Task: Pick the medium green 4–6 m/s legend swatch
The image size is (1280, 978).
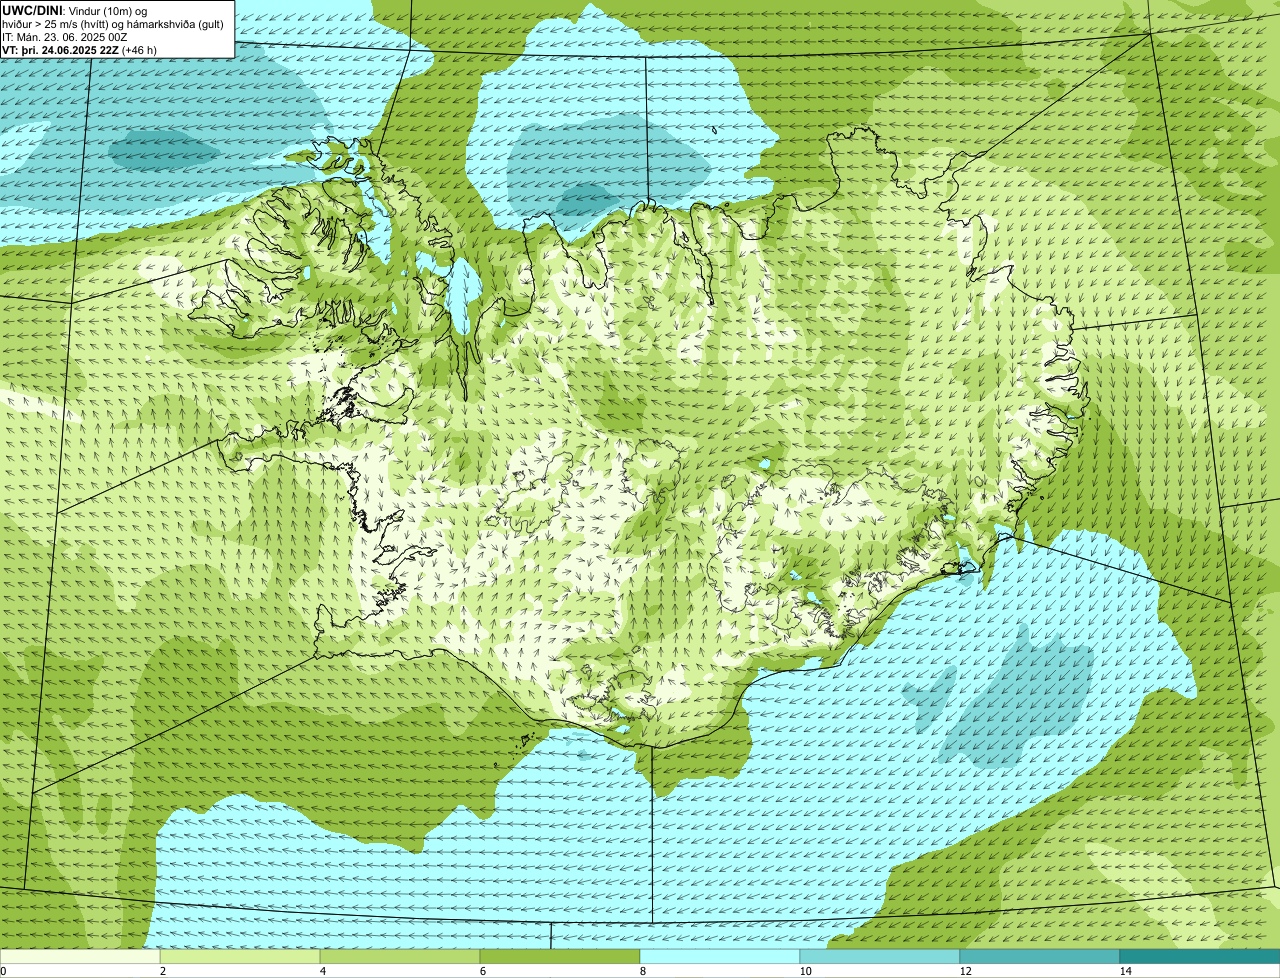Action: coord(400,957)
